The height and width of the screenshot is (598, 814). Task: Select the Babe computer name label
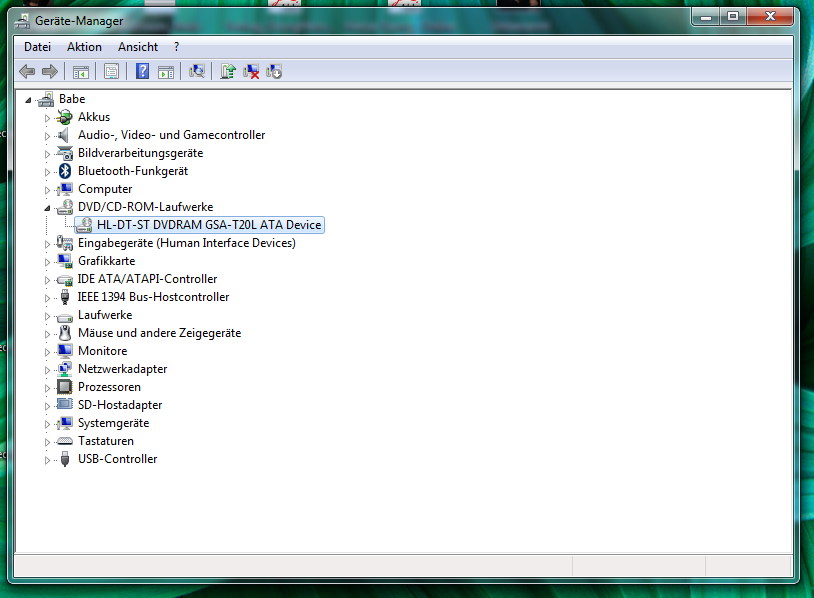click(x=72, y=99)
